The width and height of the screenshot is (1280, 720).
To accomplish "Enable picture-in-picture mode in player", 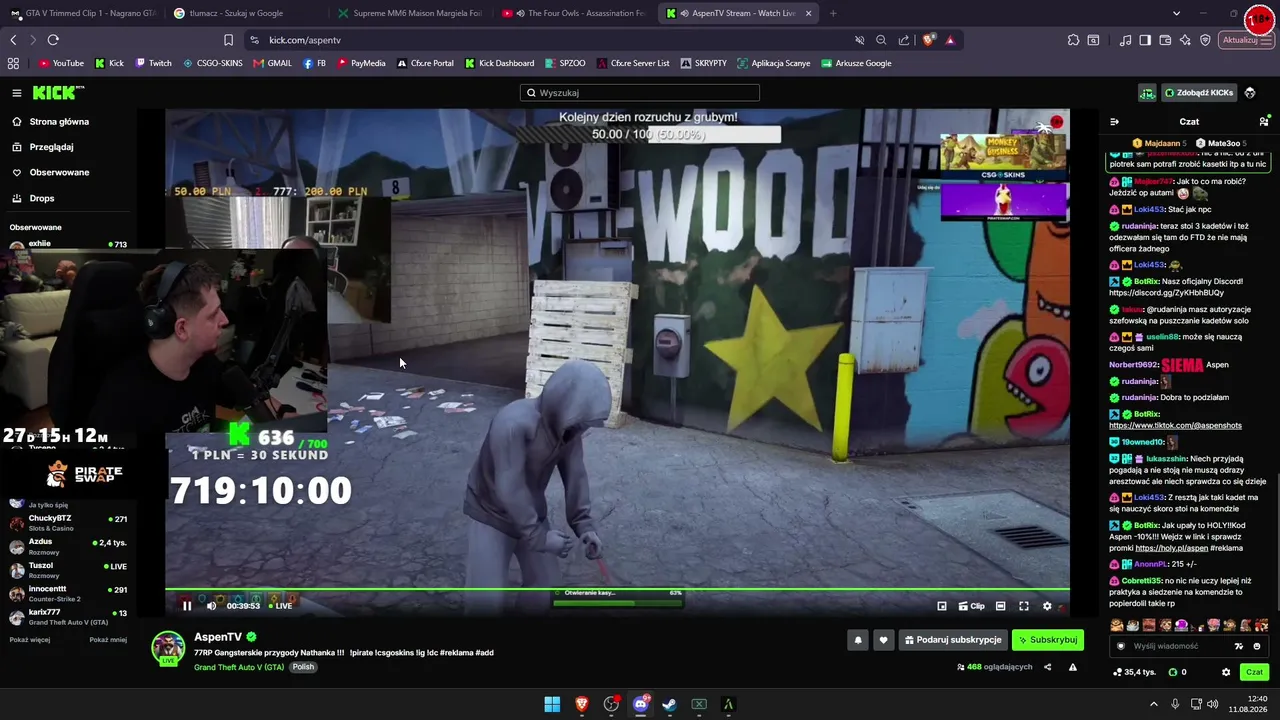I will 942,606.
